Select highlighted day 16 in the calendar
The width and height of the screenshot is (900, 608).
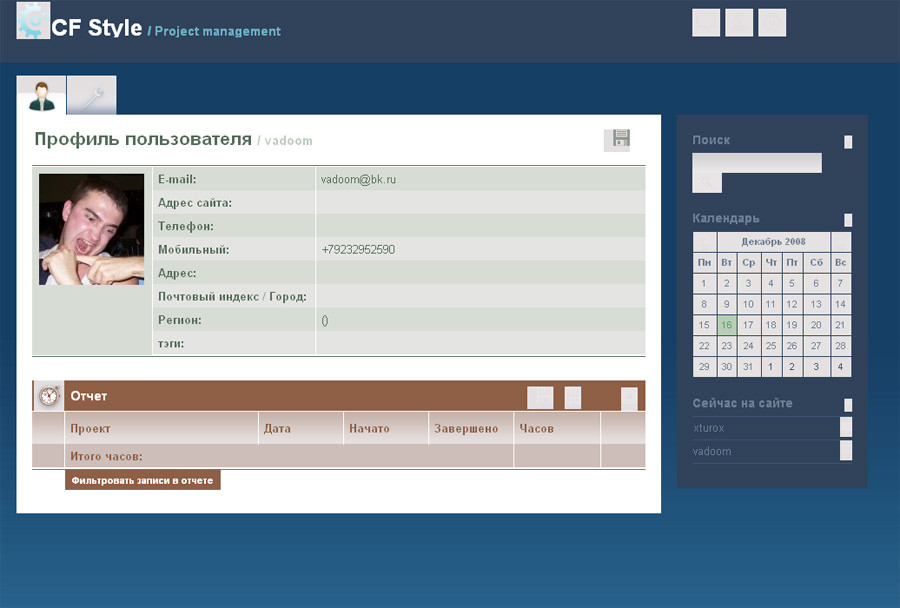[x=726, y=325]
